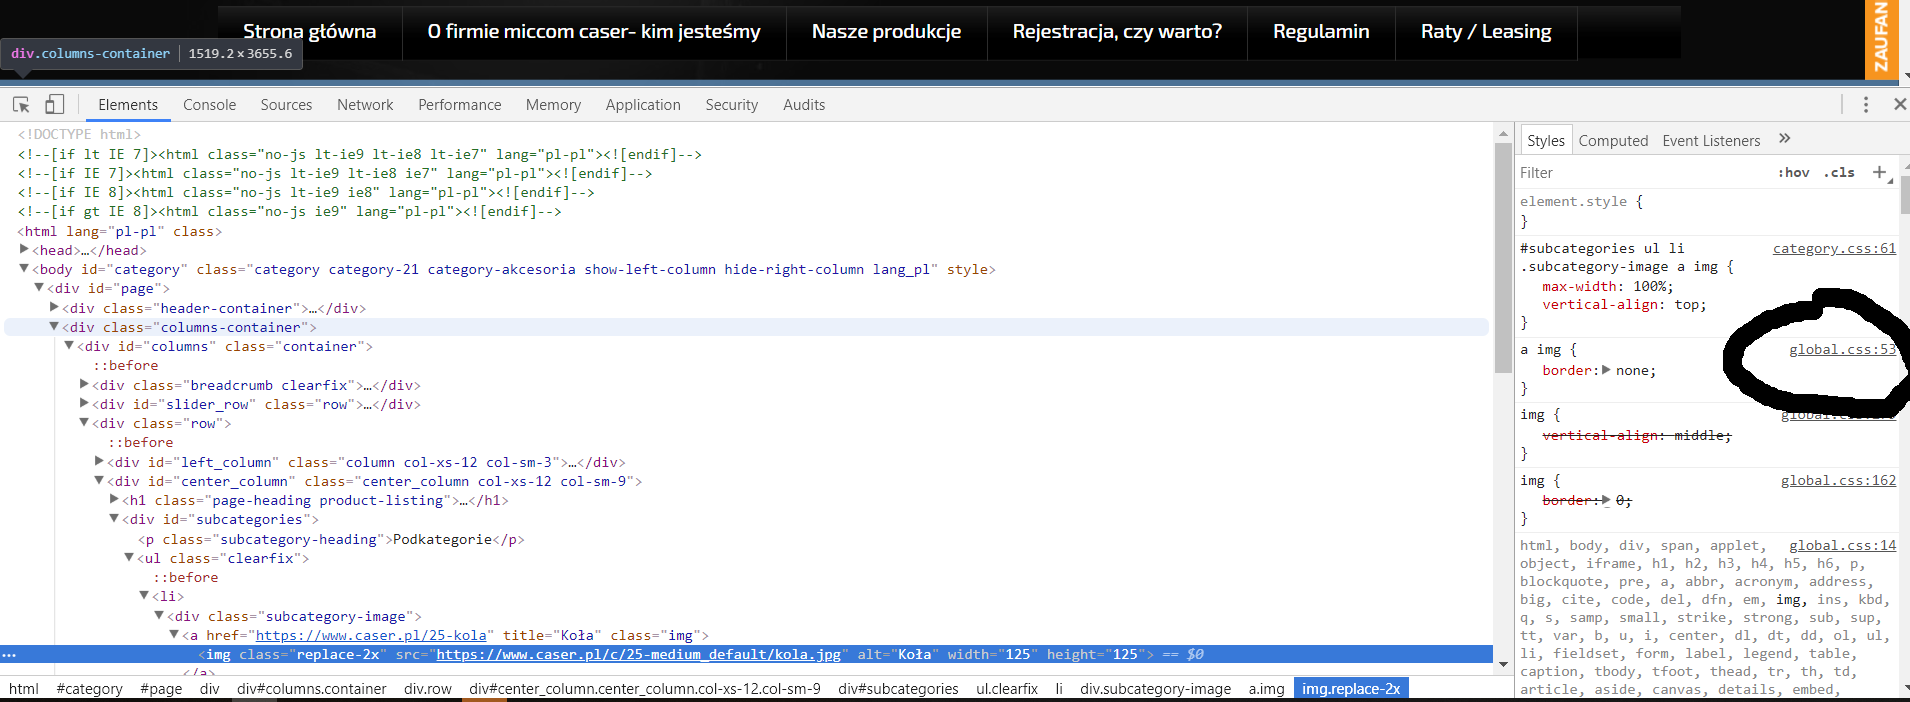The width and height of the screenshot is (1910, 702).
Task: Toggle the :hov element state option
Action: (1793, 173)
